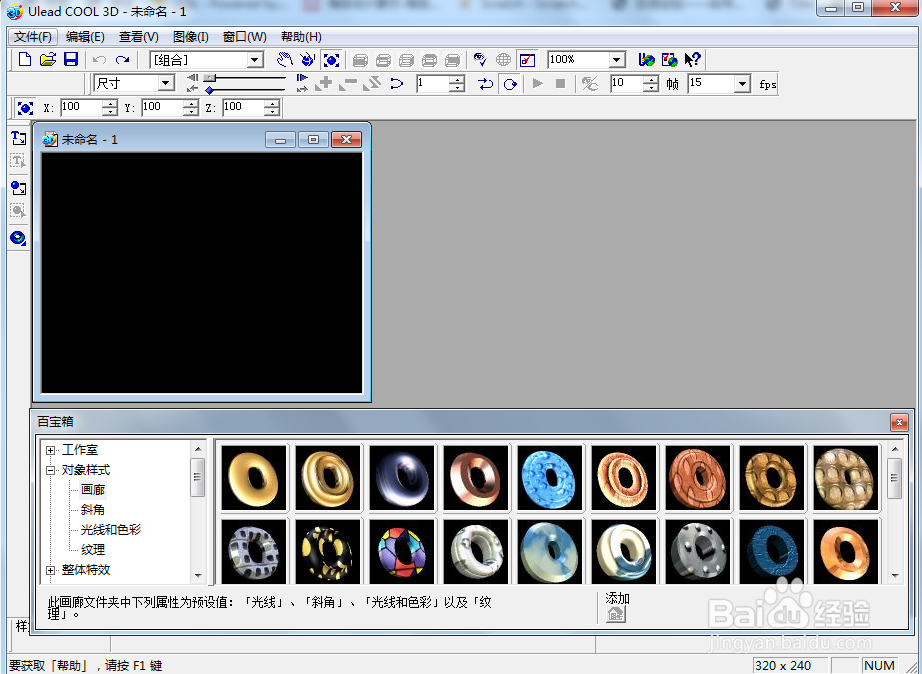Click the blue diamond key frame marker

[209, 90]
